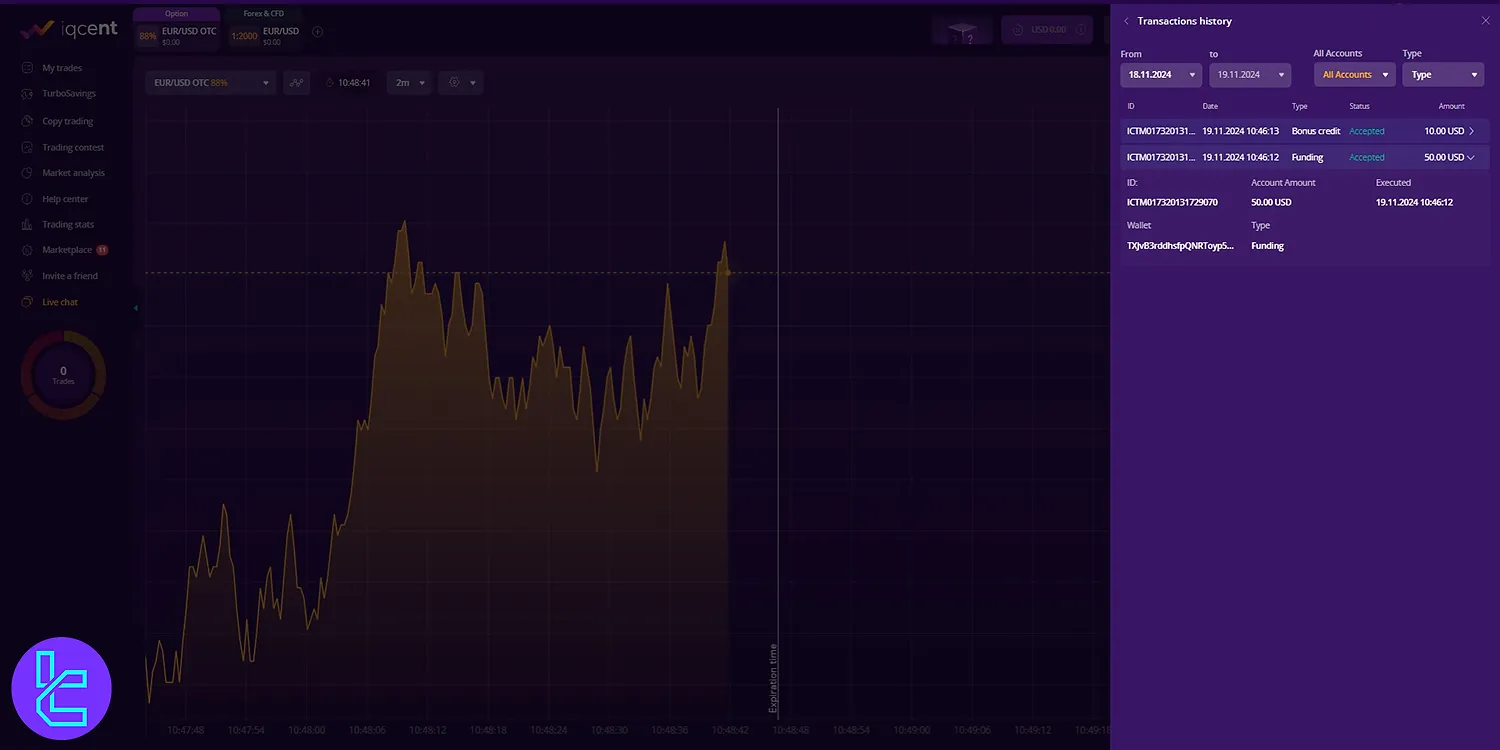Open the to date 19.11.2024 picker
This screenshot has width=1500, height=750.
[x=1250, y=75]
